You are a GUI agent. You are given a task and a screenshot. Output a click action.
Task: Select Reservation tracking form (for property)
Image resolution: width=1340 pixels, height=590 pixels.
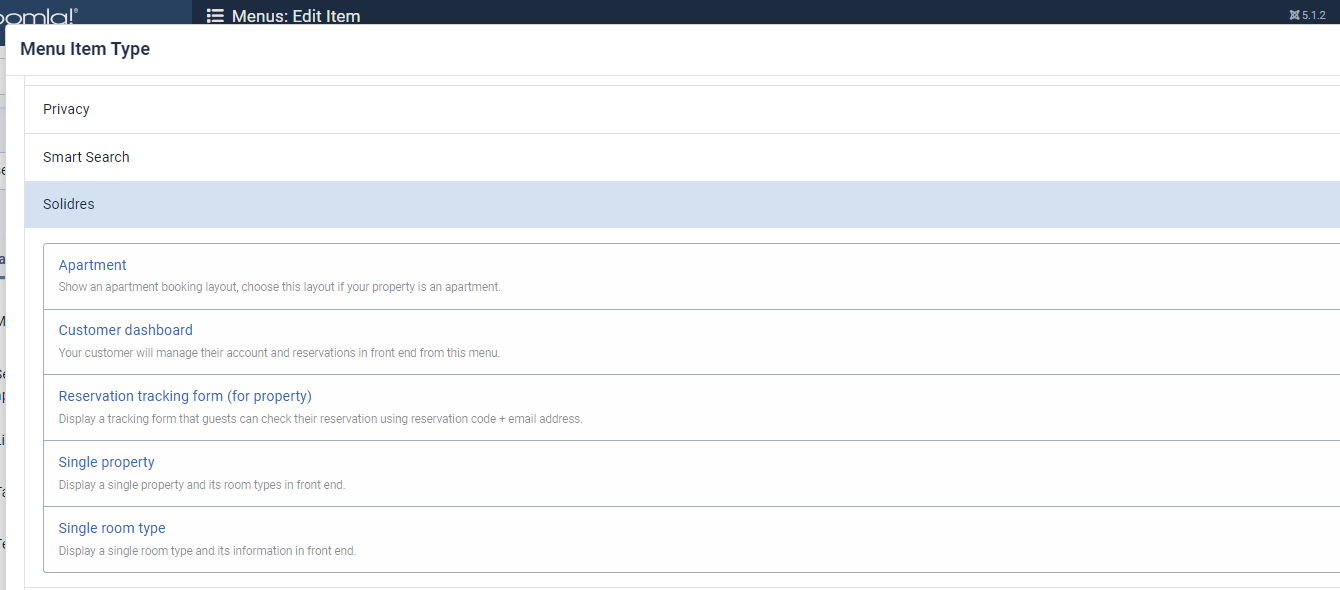185,396
